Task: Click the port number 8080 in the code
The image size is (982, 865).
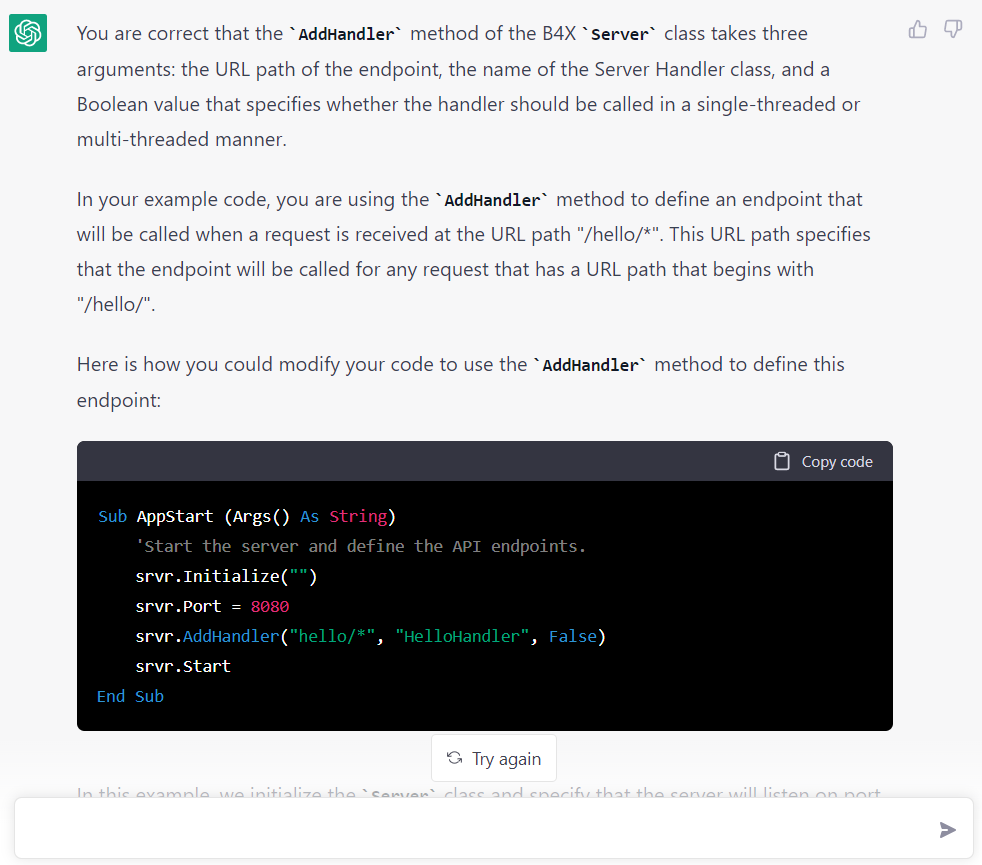Action: (x=270, y=606)
